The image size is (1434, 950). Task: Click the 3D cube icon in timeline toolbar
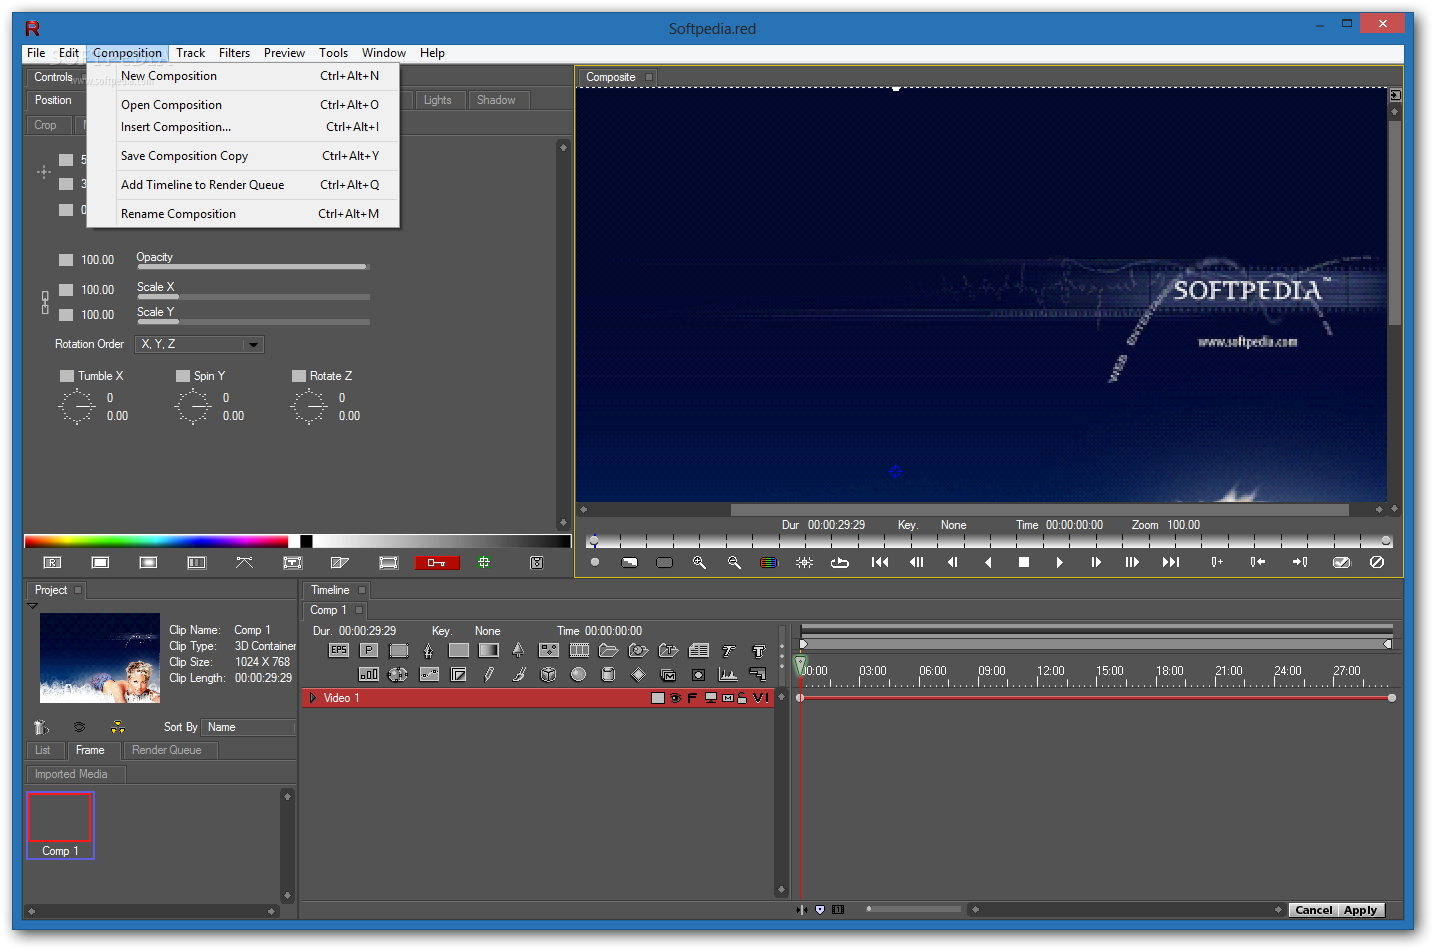tap(549, 675)
